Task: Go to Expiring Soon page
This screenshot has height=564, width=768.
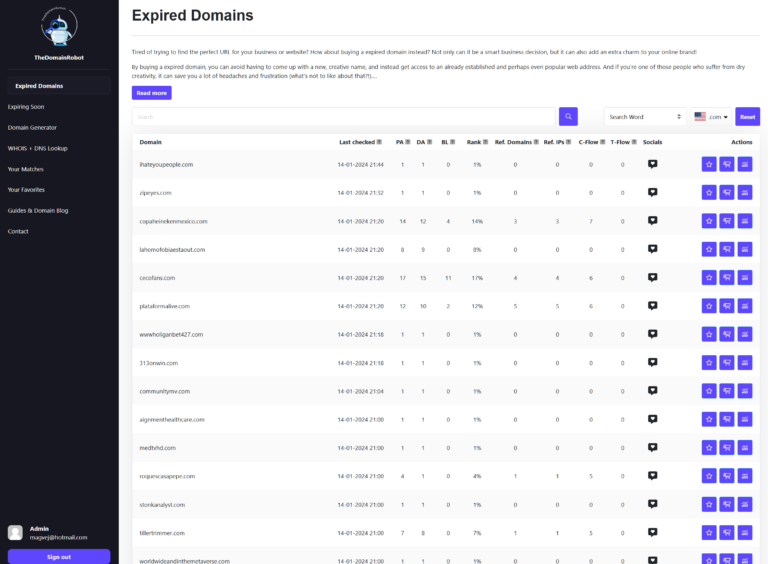Action: click(26, 107)
